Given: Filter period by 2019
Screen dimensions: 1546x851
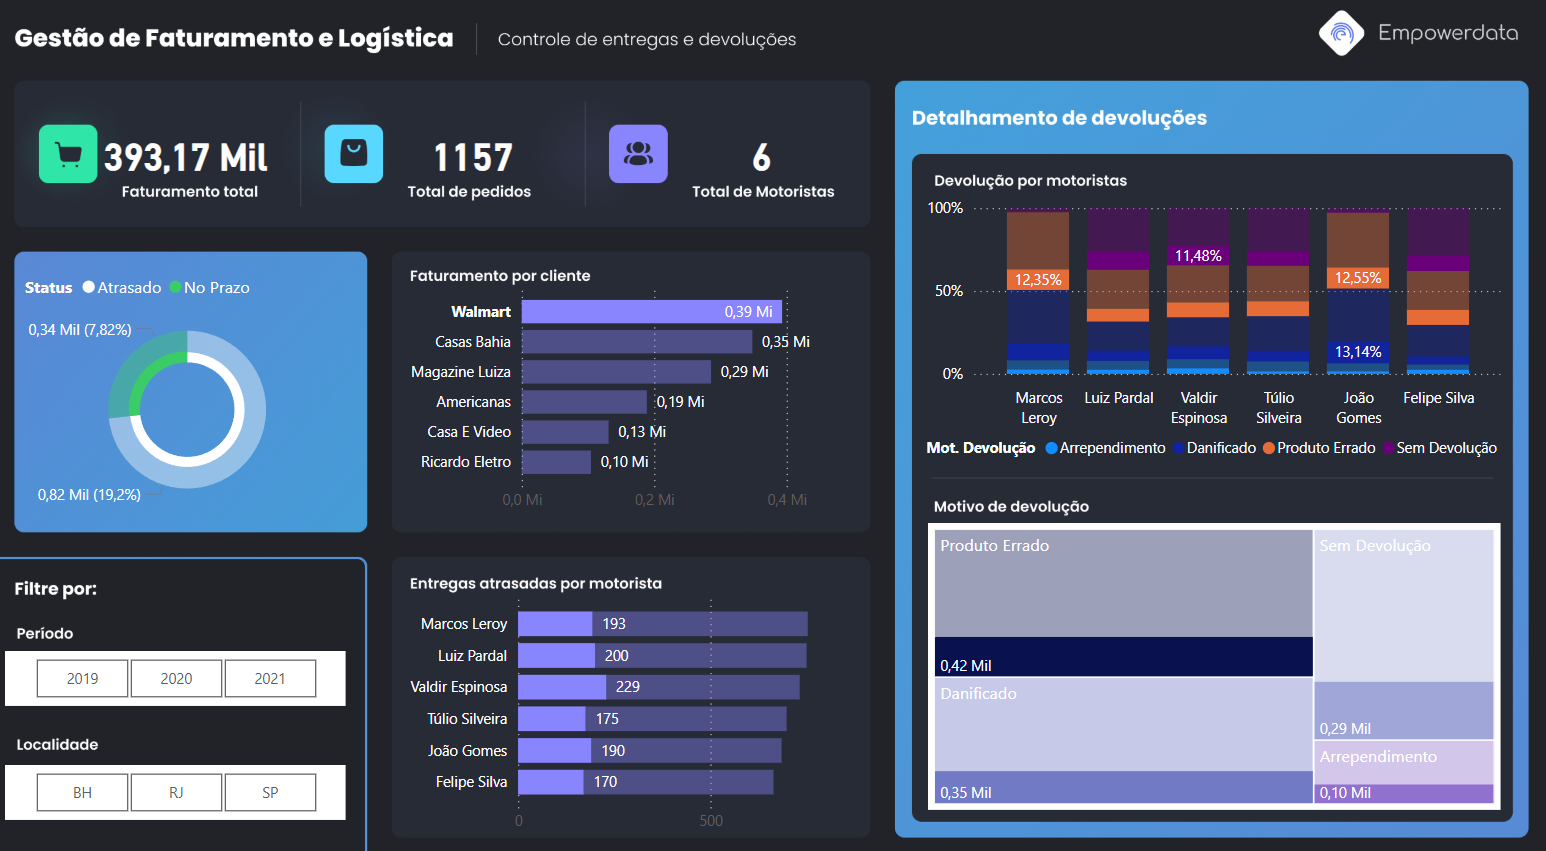Looking at the screenshot, I should coord(82,678).
